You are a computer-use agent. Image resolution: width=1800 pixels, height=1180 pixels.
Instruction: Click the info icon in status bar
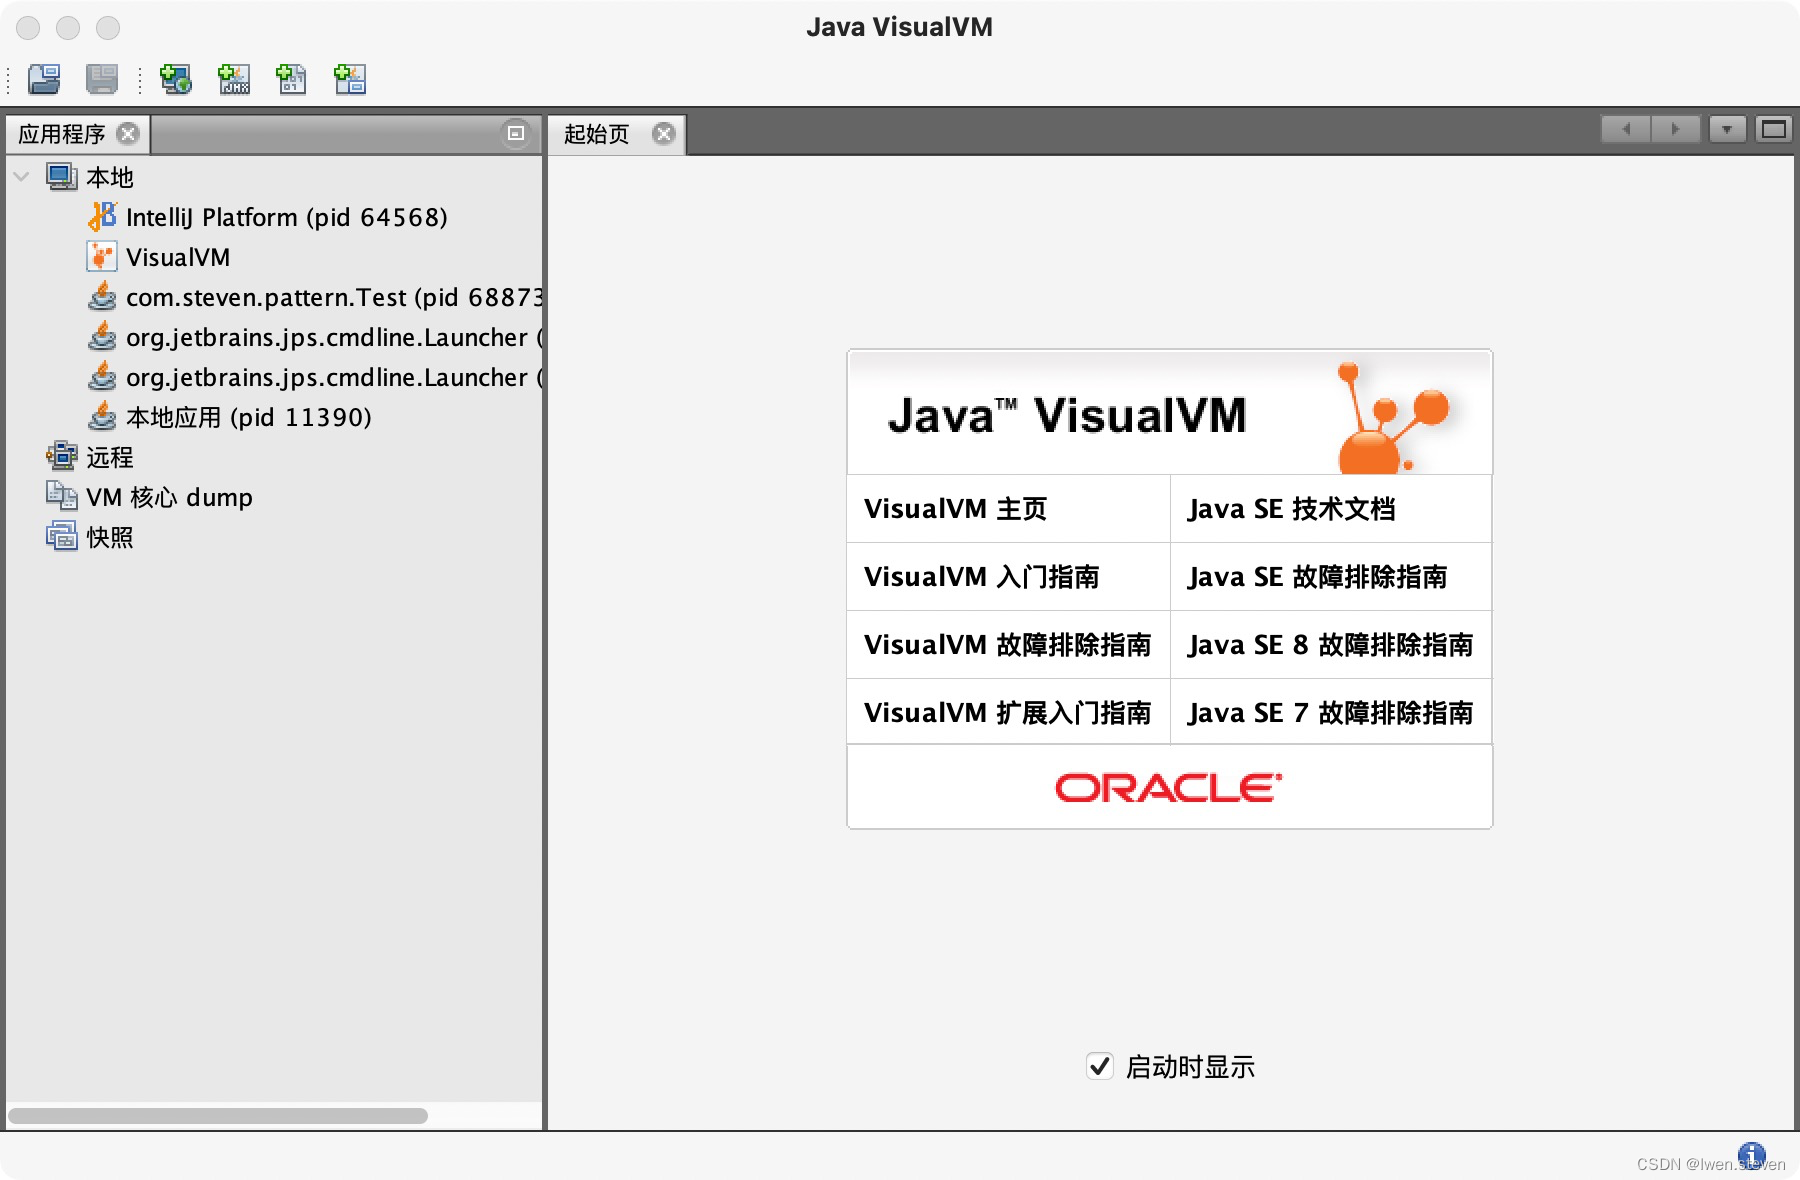click(1752, 1156)
